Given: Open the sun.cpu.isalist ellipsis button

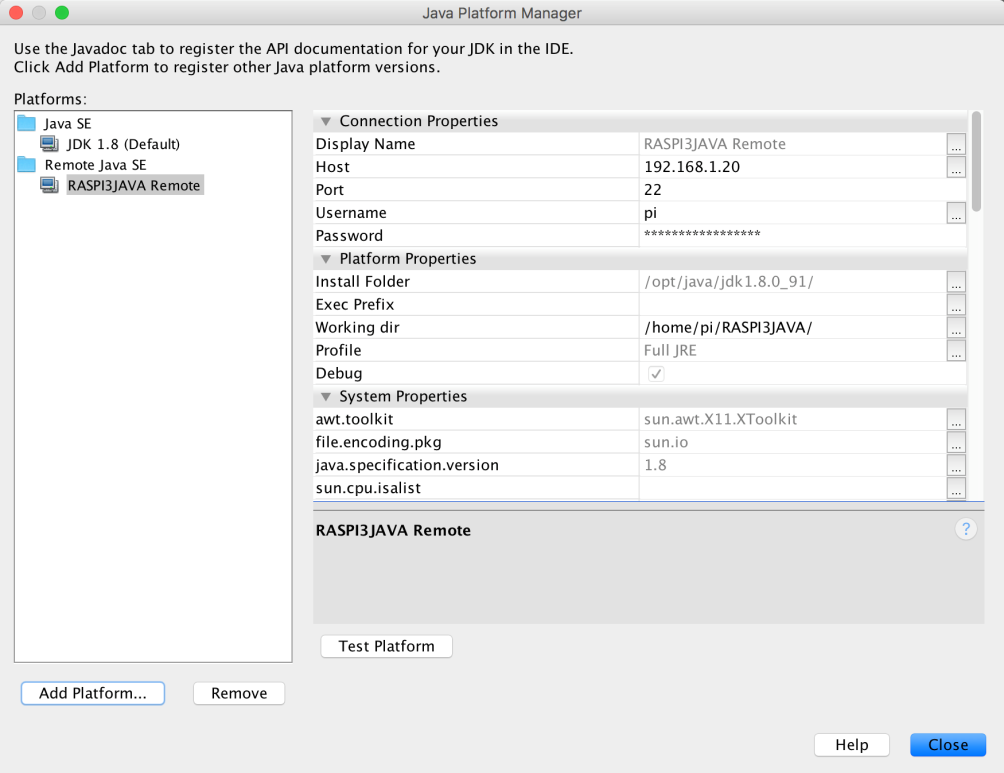Looking at the screenshot, I should (x=956, y=488).
